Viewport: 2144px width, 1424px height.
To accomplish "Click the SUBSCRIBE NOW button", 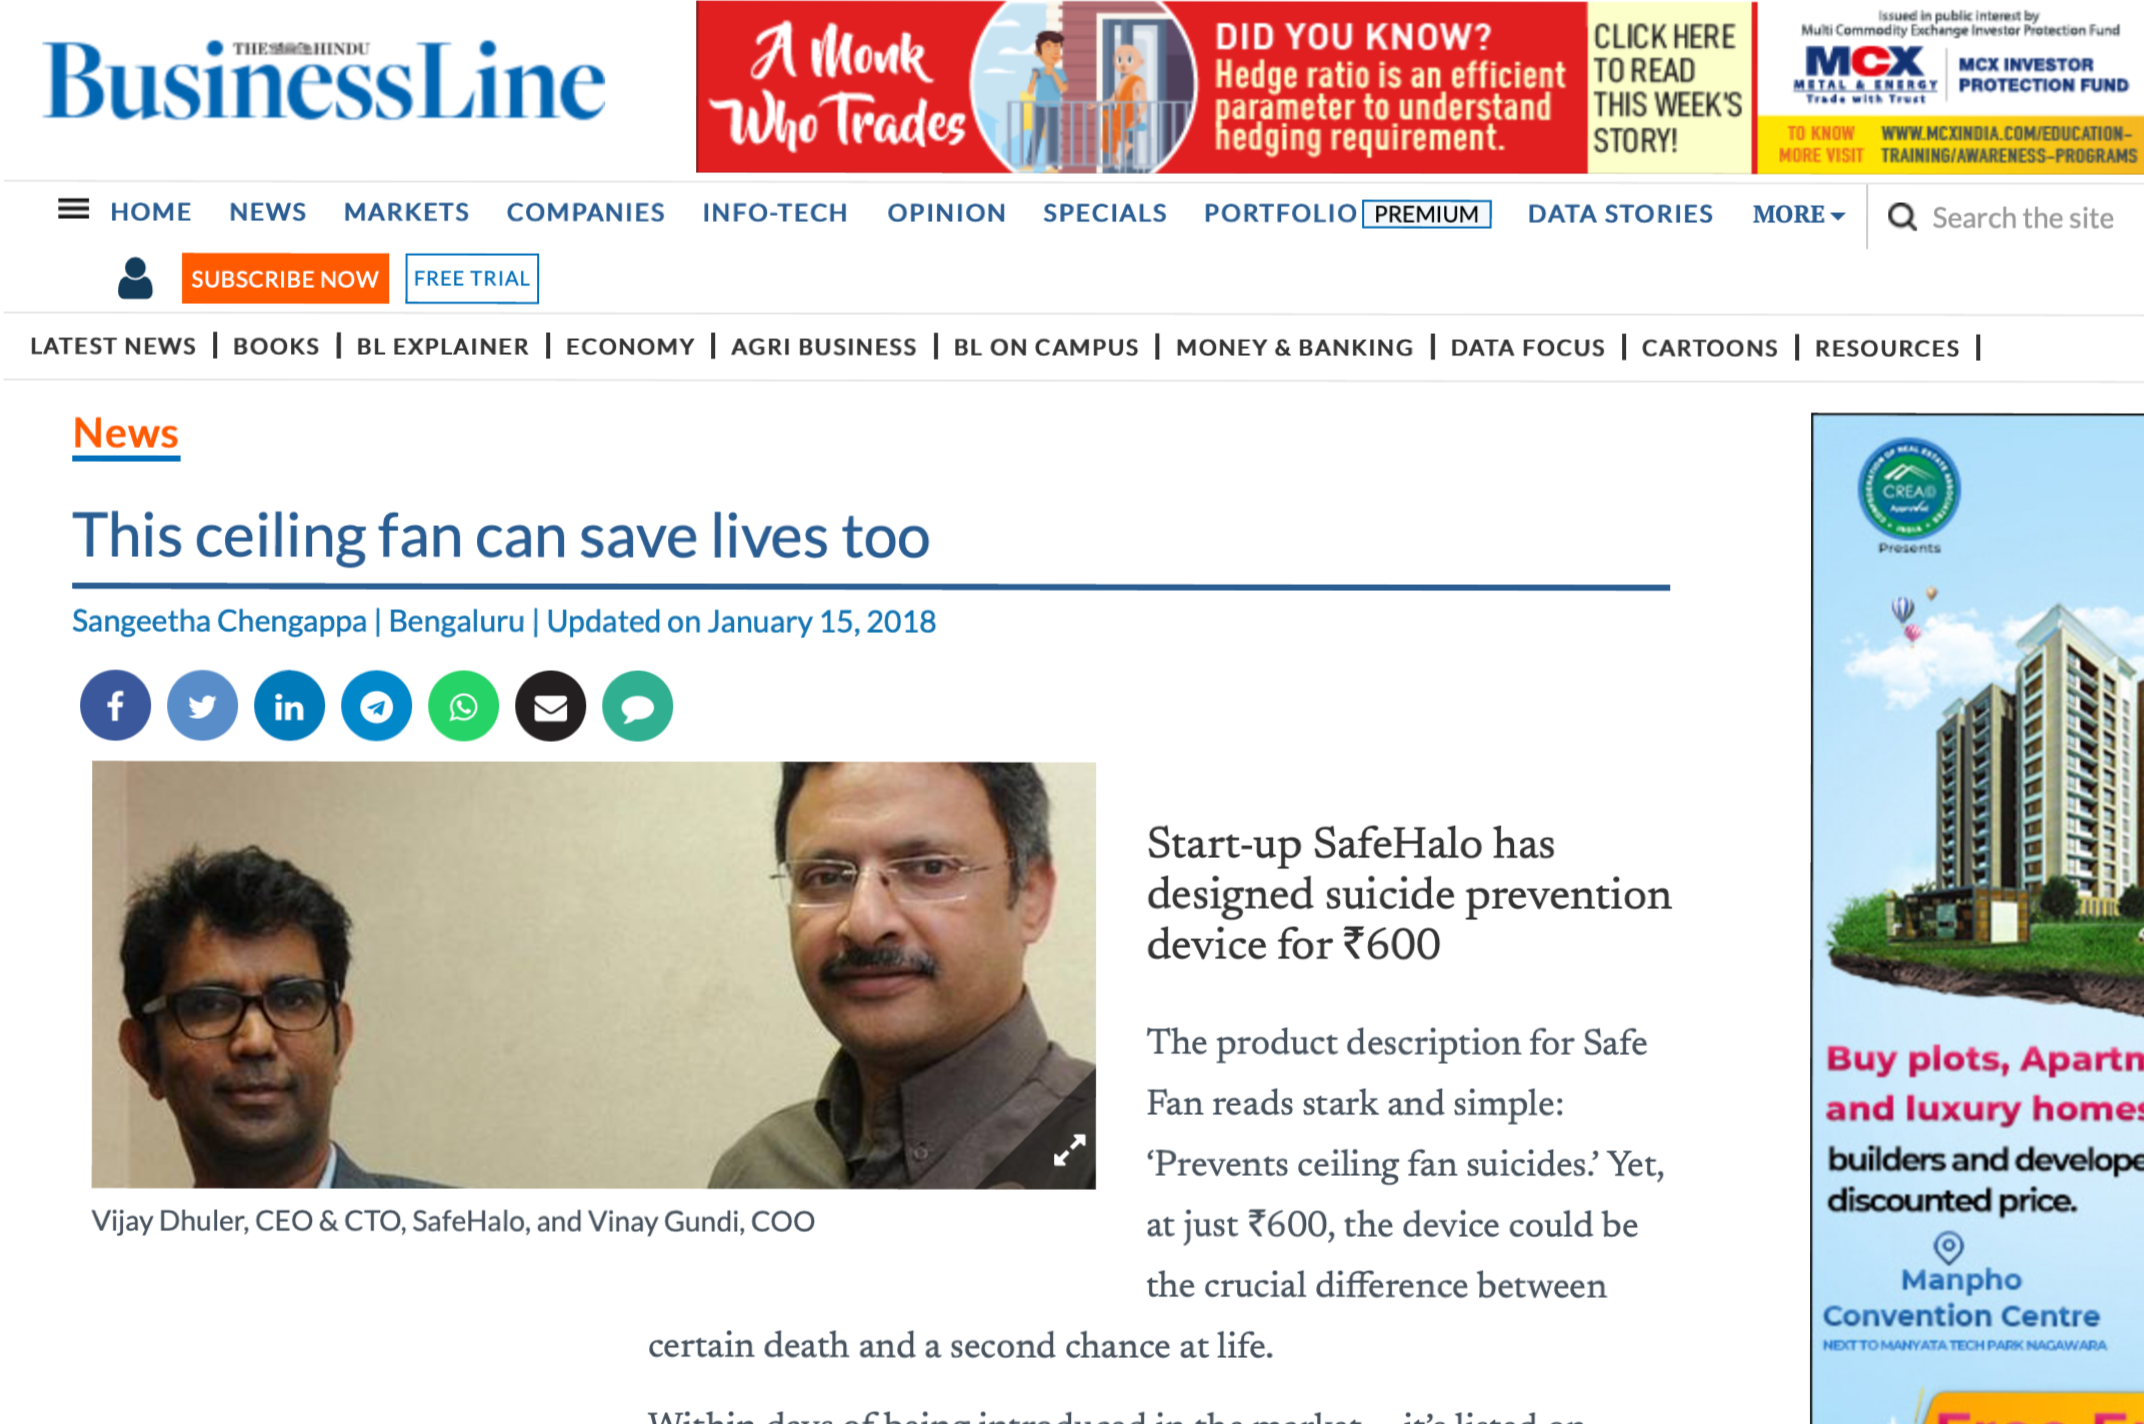I will (x=285, y=279).
